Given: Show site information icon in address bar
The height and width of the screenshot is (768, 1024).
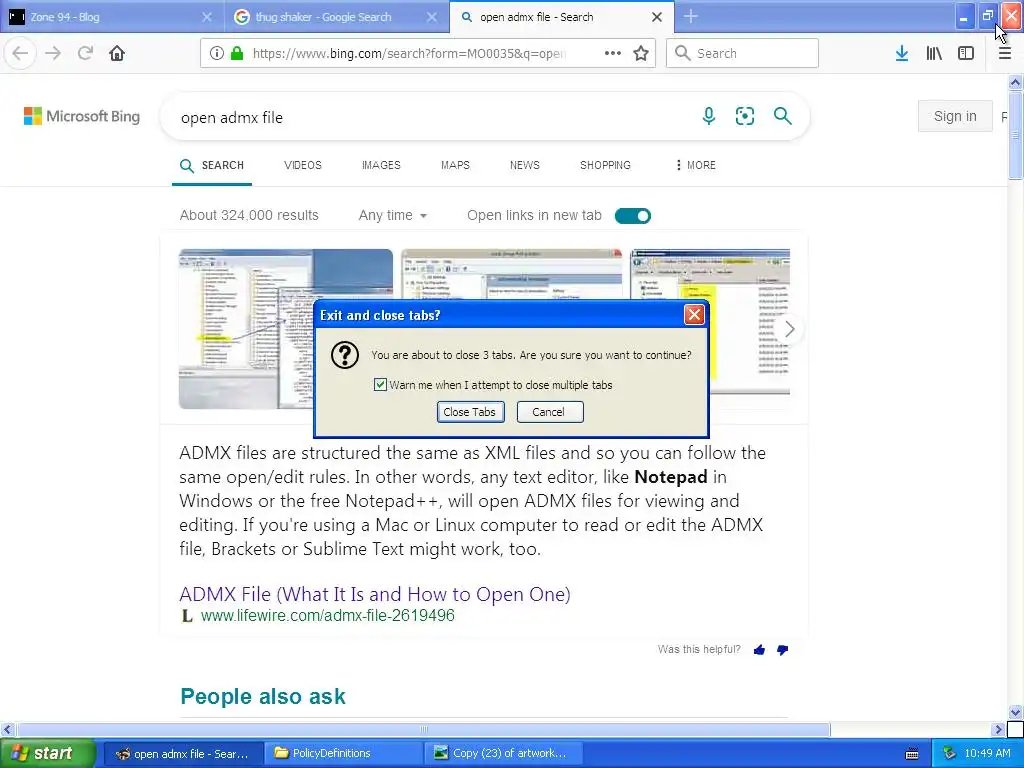Looking at the screenshot, I should pos(217,54).
